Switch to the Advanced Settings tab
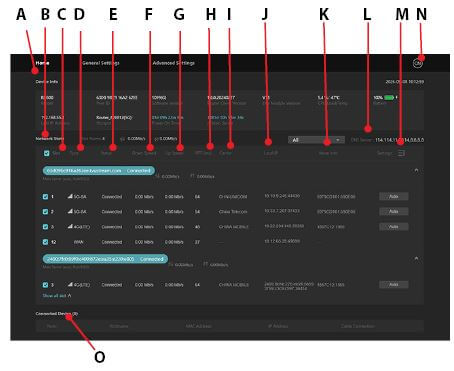The height and width of the screenshot is (371, 454). click(x=173, y=63)
